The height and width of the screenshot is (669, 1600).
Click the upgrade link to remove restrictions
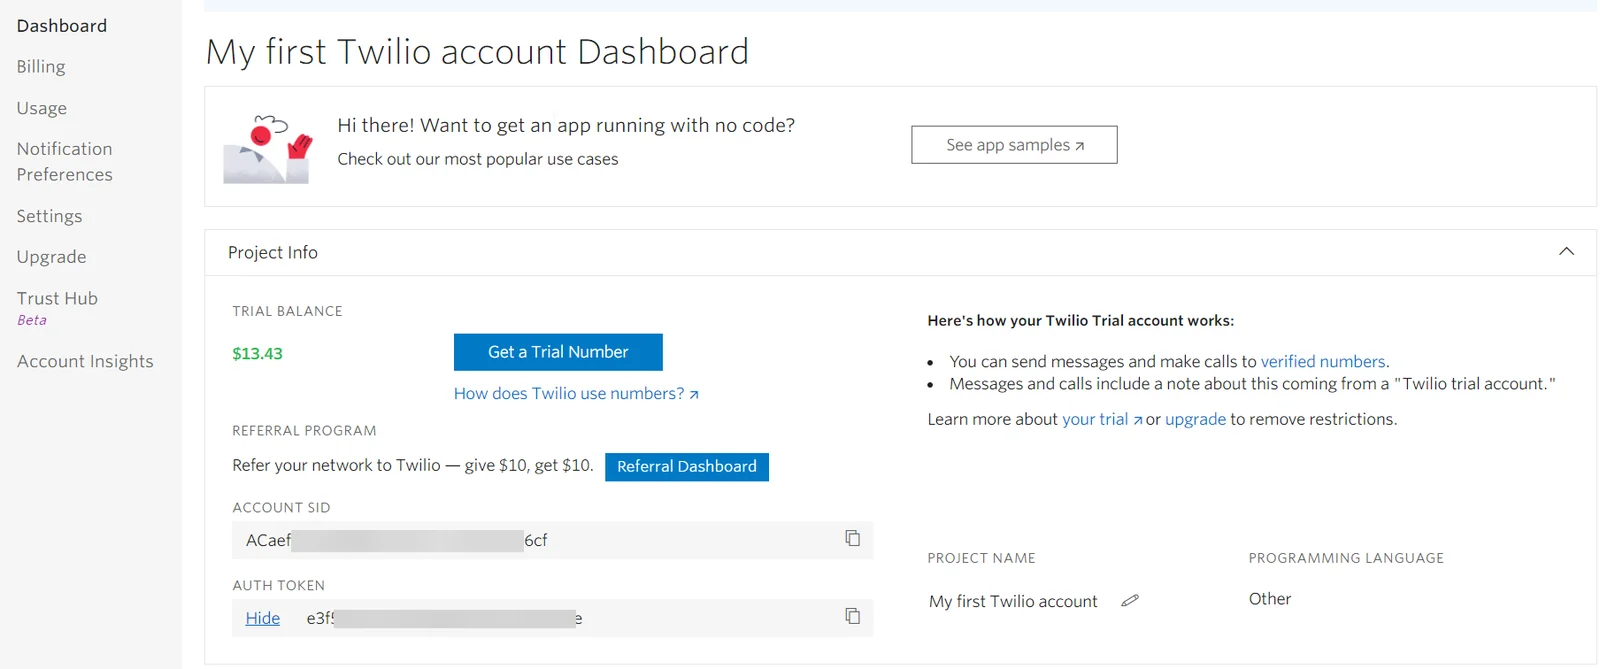(1195, 419)
